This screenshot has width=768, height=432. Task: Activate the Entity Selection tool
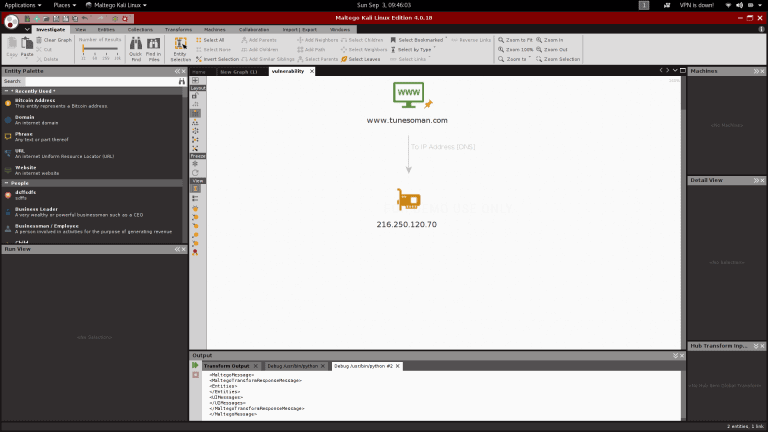(180, 49)
